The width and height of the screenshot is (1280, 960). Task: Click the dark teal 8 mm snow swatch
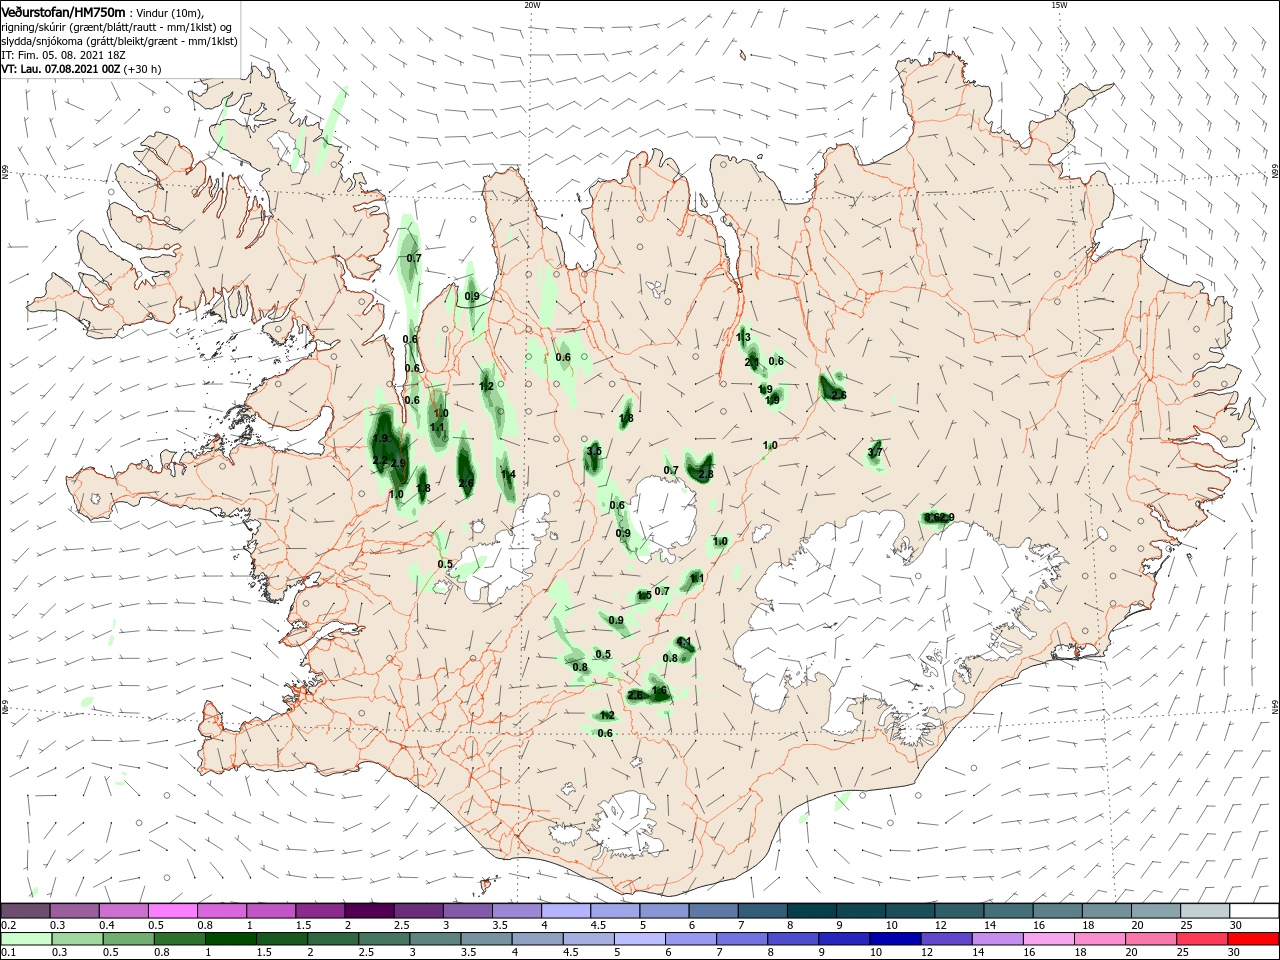click(x=811, y=911)
